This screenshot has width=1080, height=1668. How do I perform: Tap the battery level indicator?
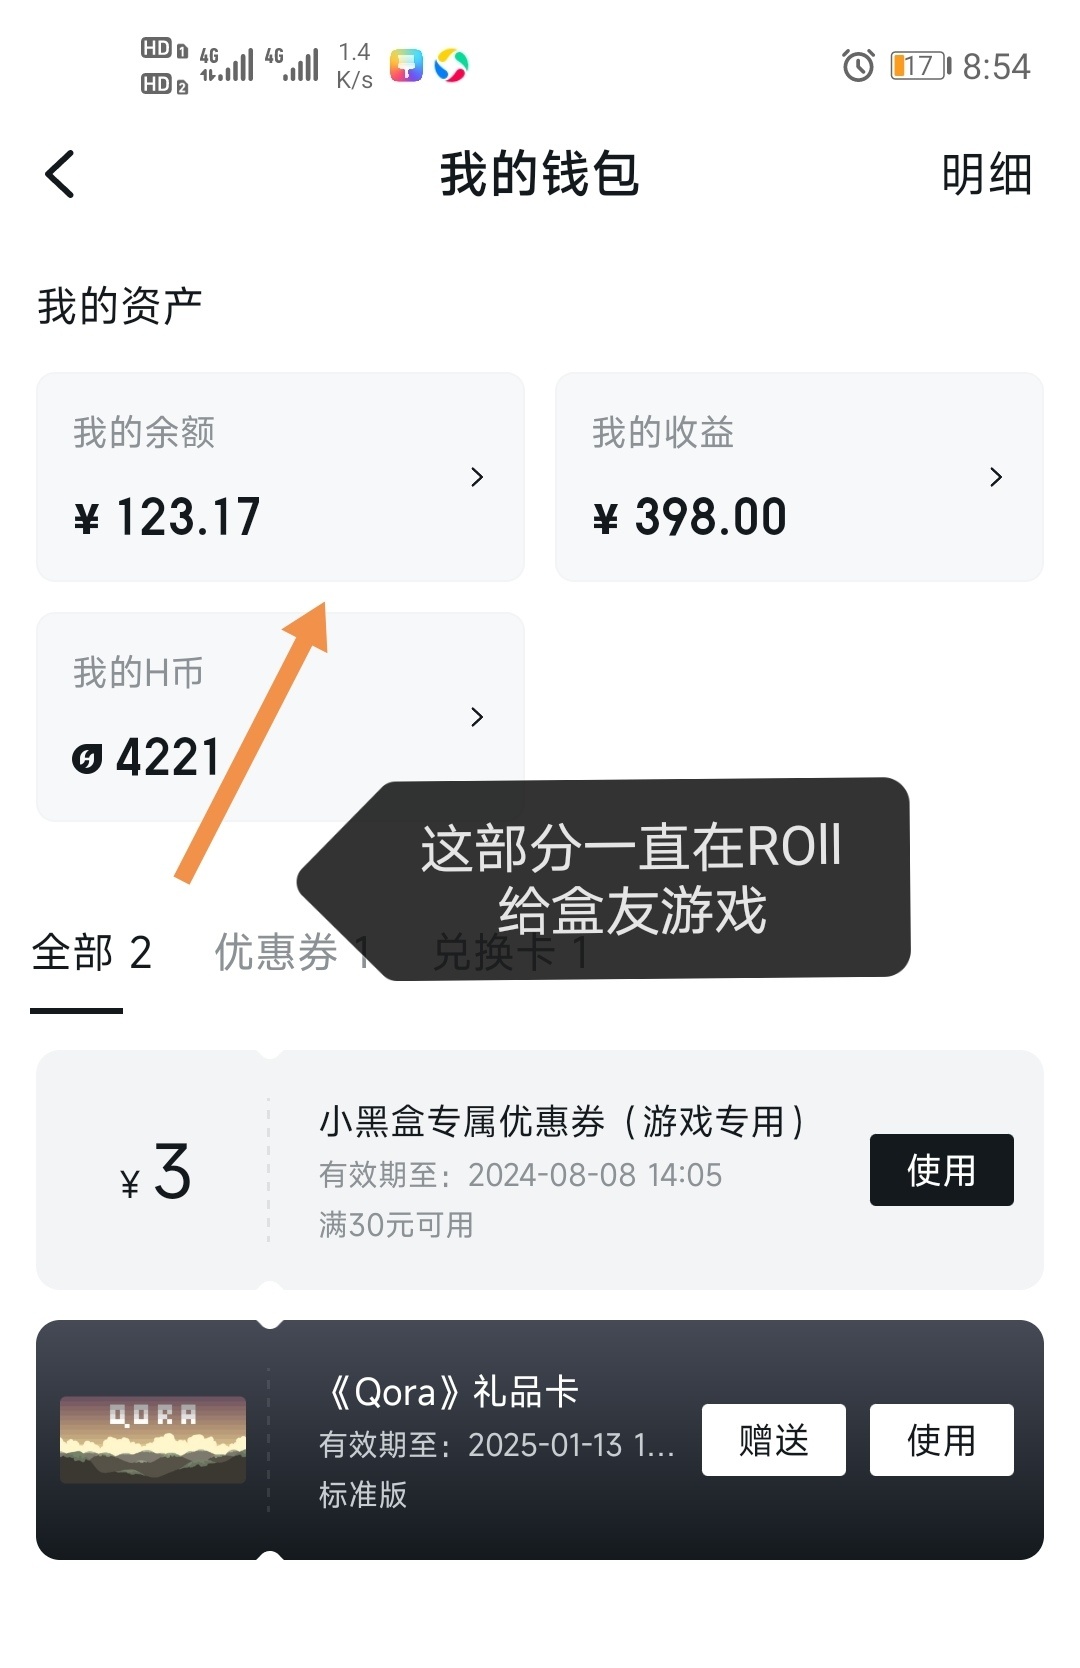coord(920,66)
